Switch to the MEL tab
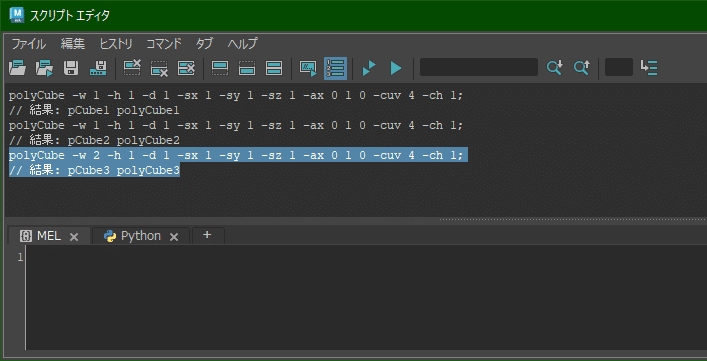This screenshot has width=707, height=361. coord(49,236)
